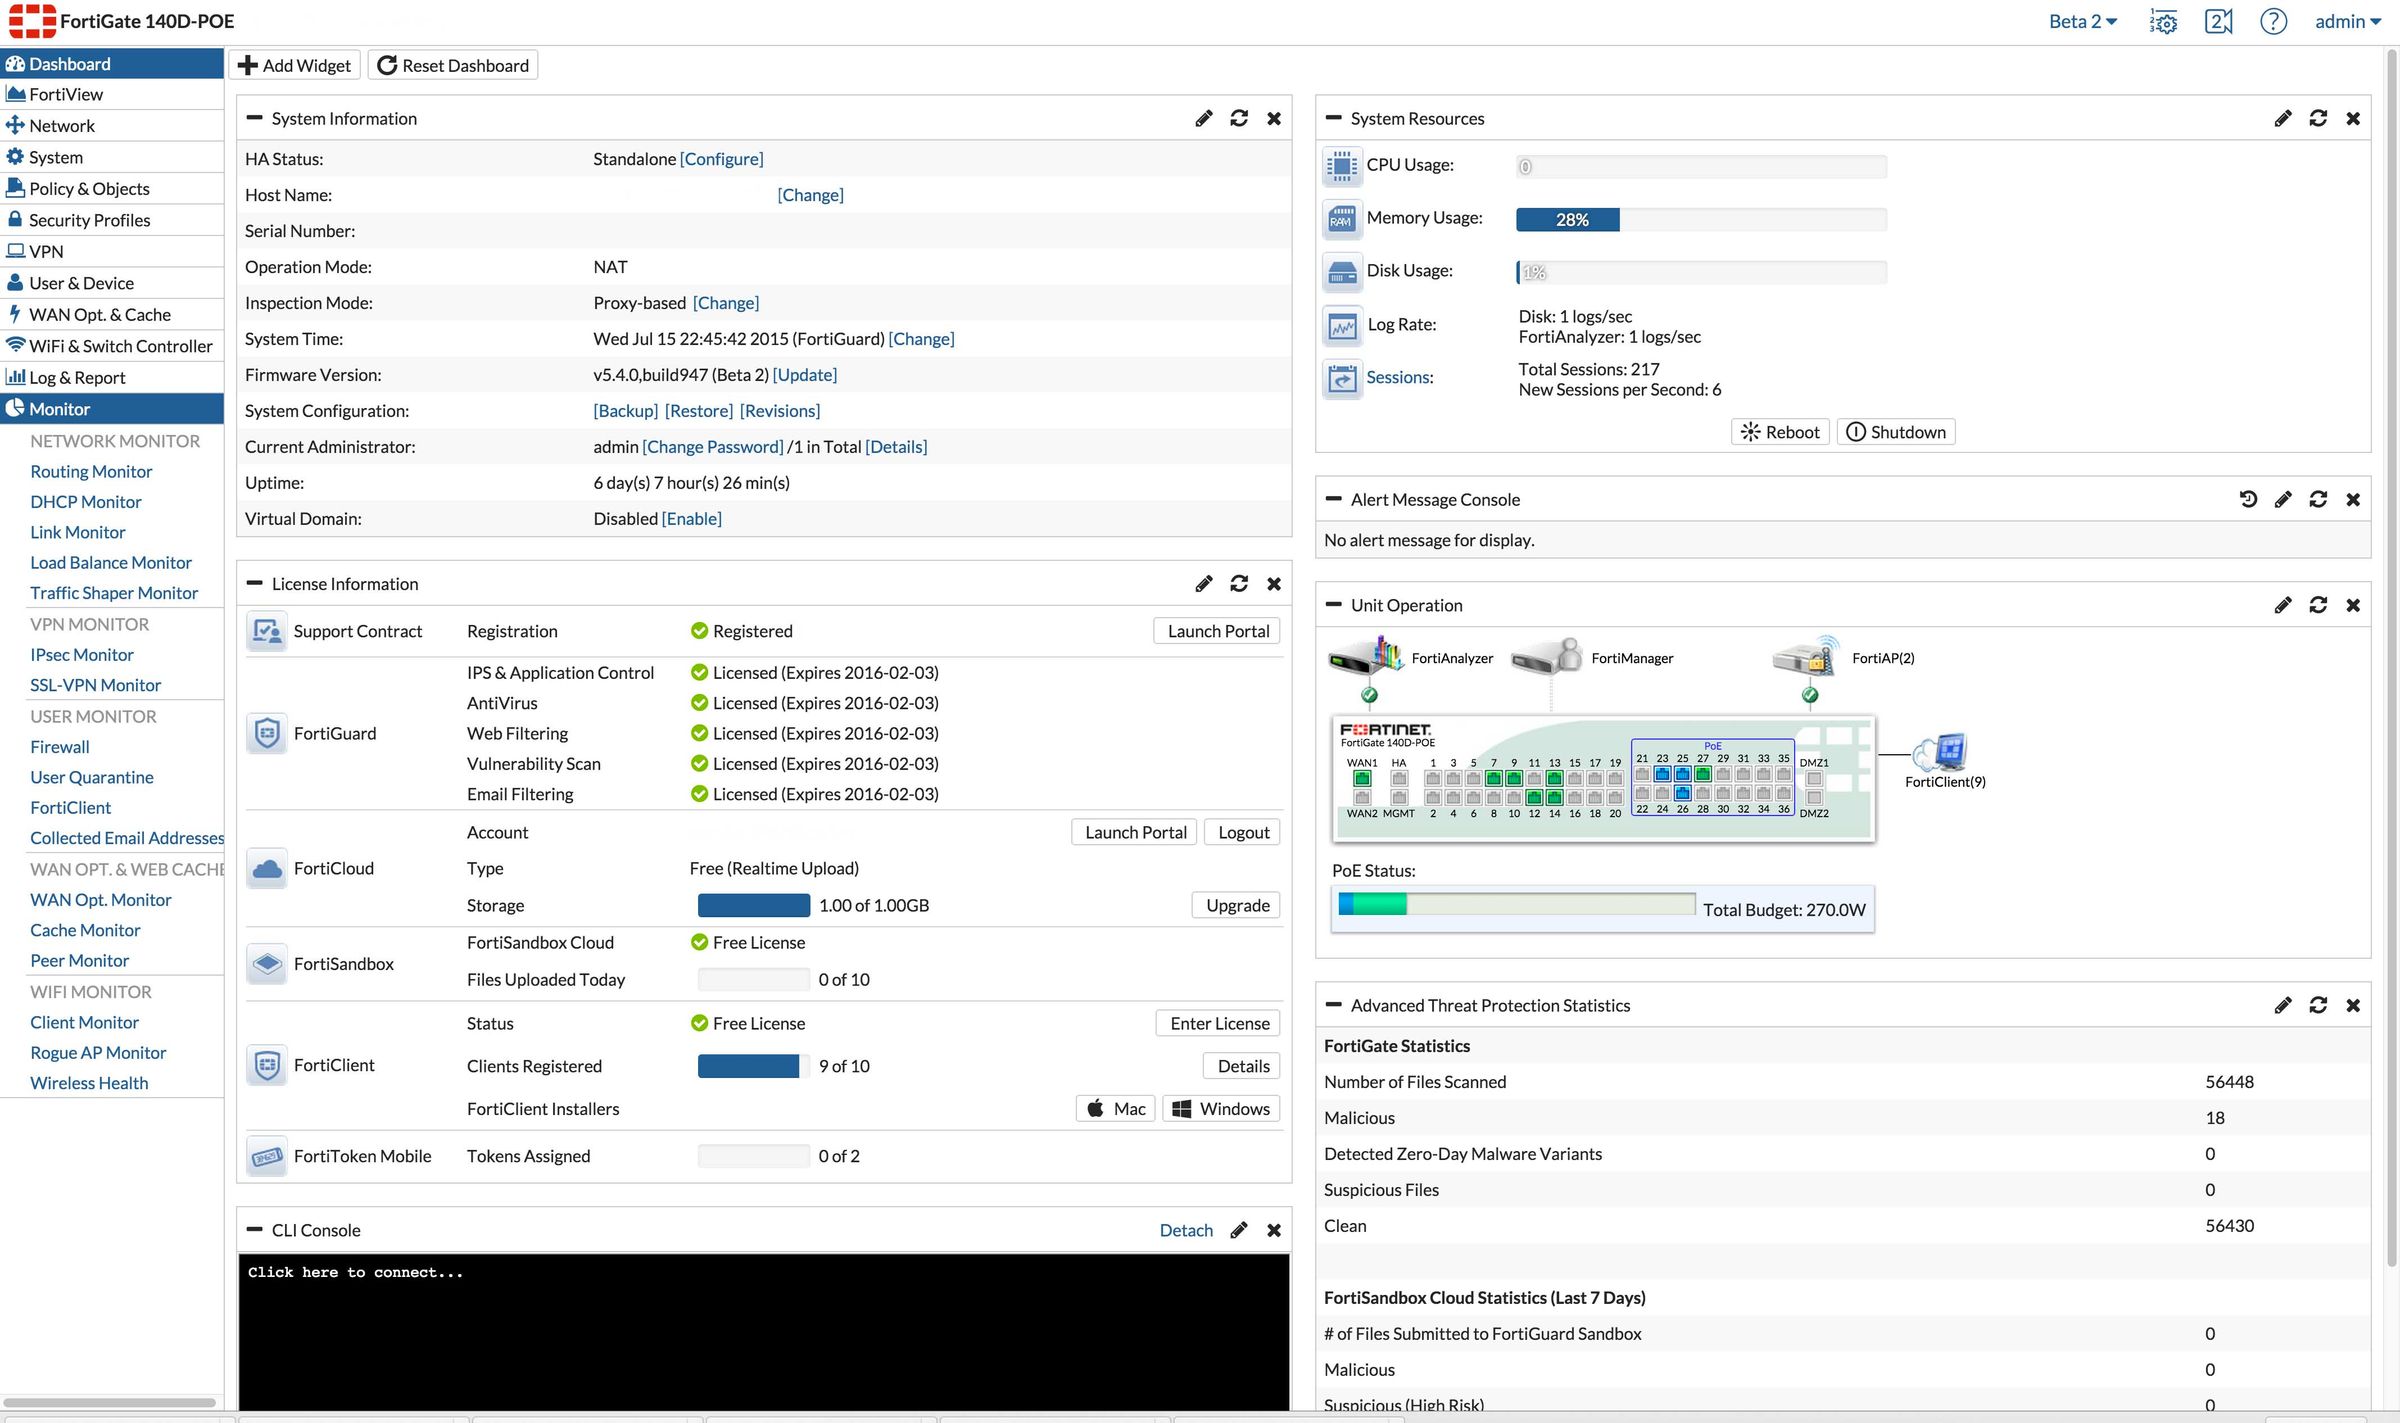This screenshot has height=1423, width=2400.
Task: Refresh the System Resources widget
Action: [2318, 119]
